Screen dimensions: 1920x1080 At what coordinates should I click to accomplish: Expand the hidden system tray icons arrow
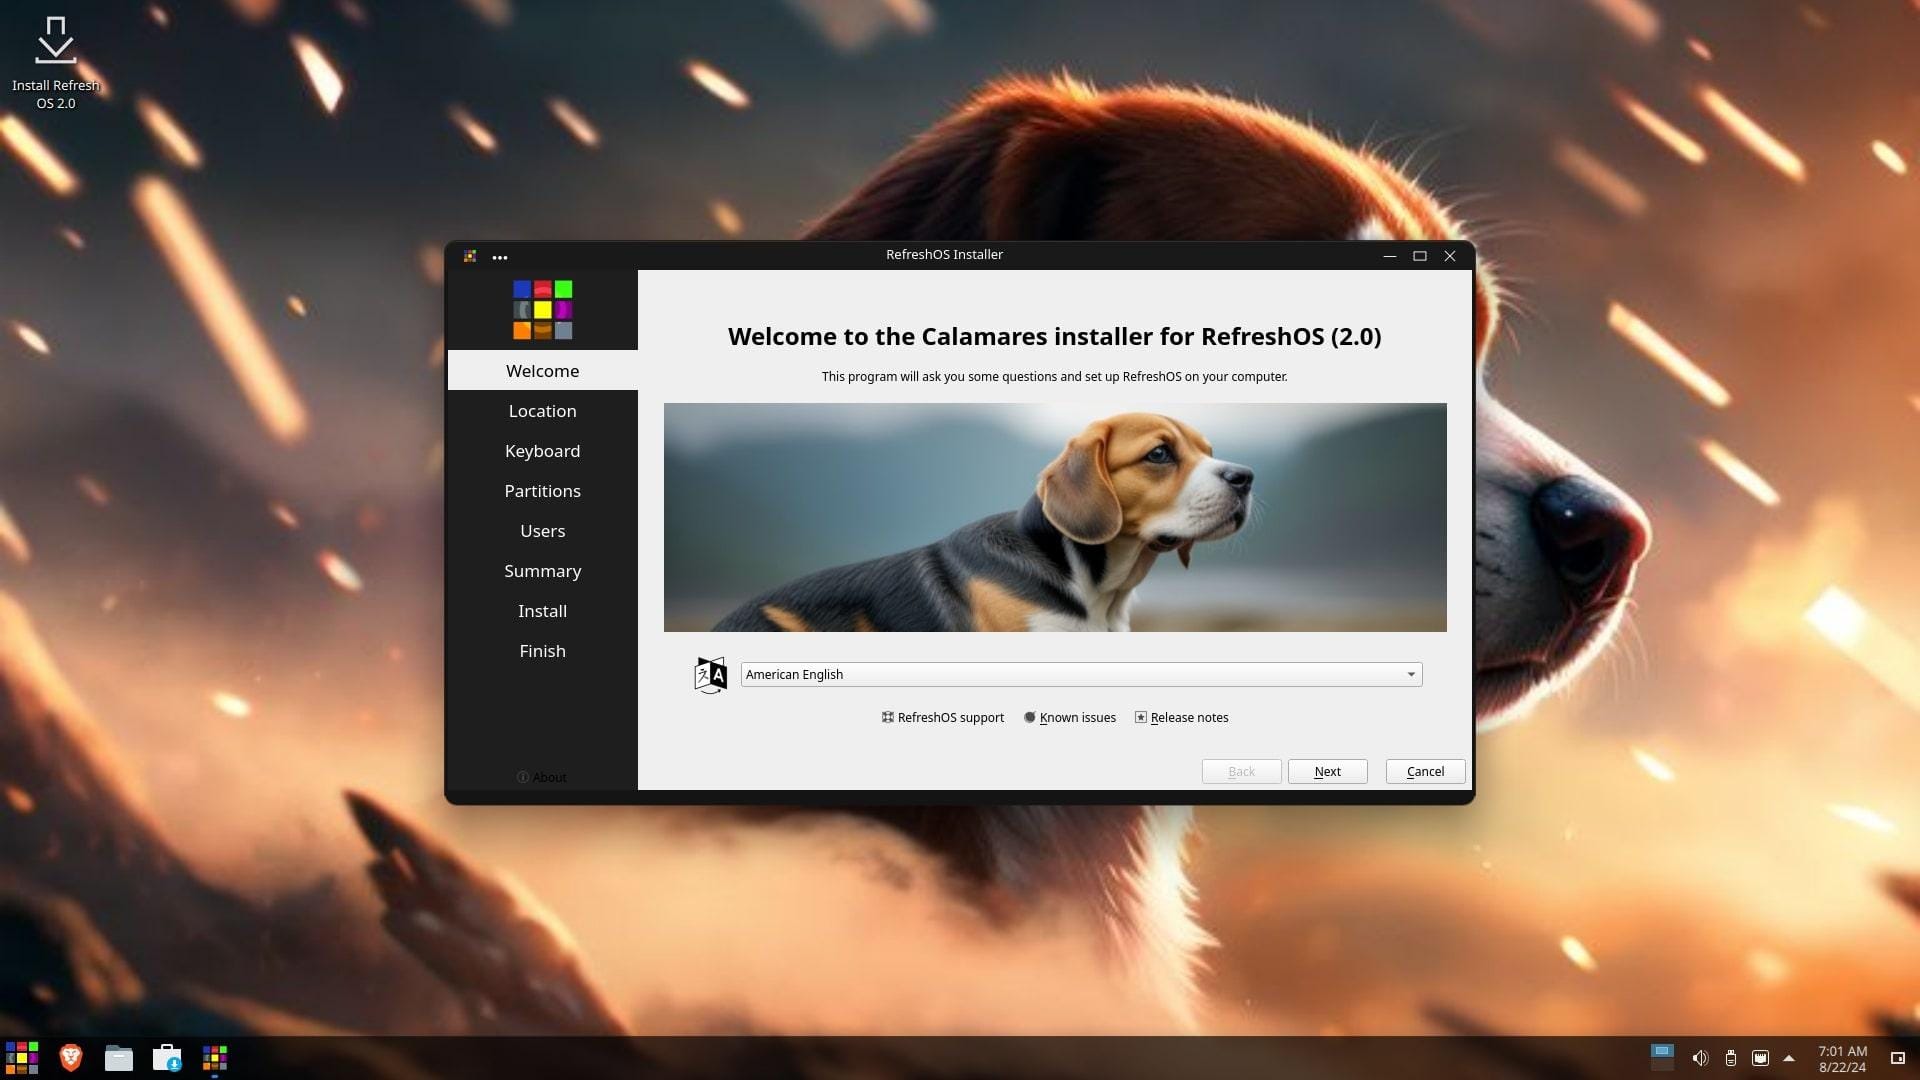tap(1789, 1058)
